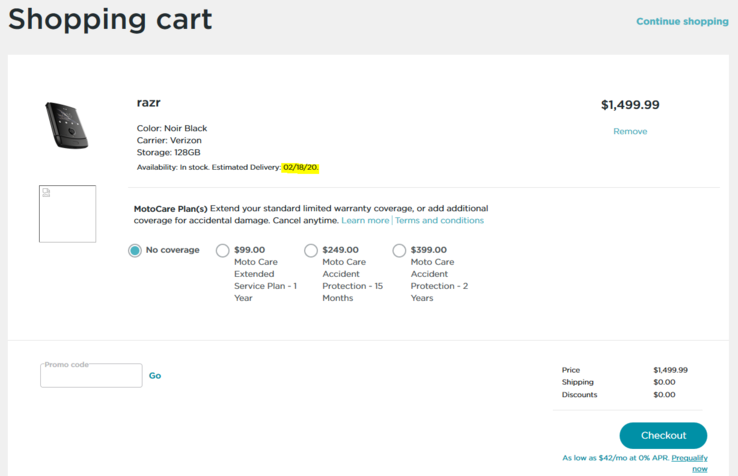The image size is (738, 476).
Task: Apply promo code with Go
Action: tap(155, 376)
